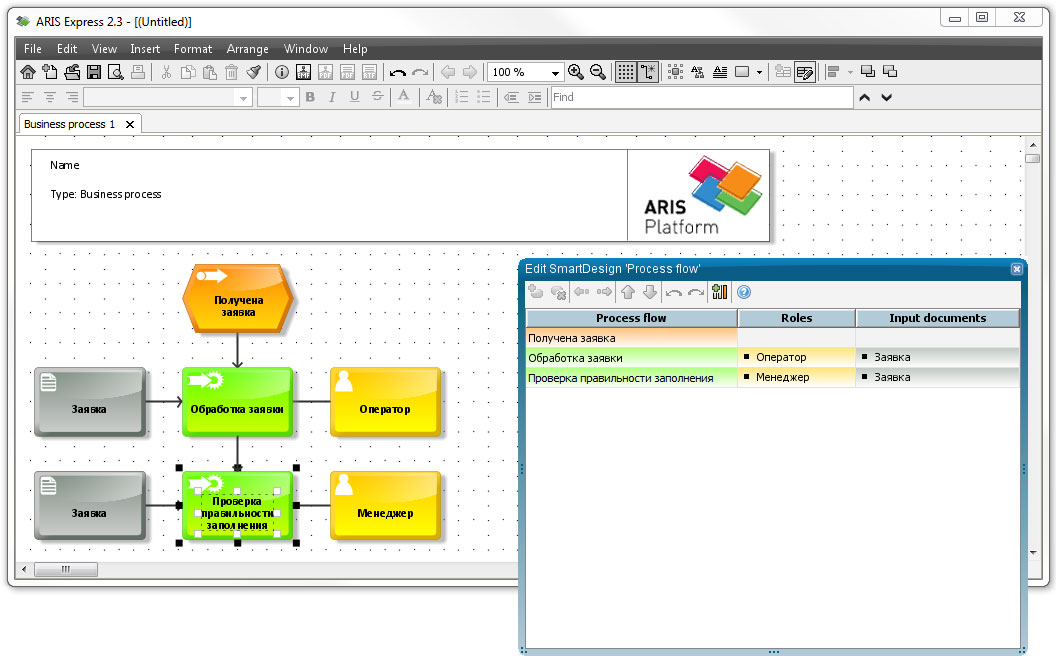Open model properties via the info icon
This screenshot has height=656, width=1056.
coord(282,72)
